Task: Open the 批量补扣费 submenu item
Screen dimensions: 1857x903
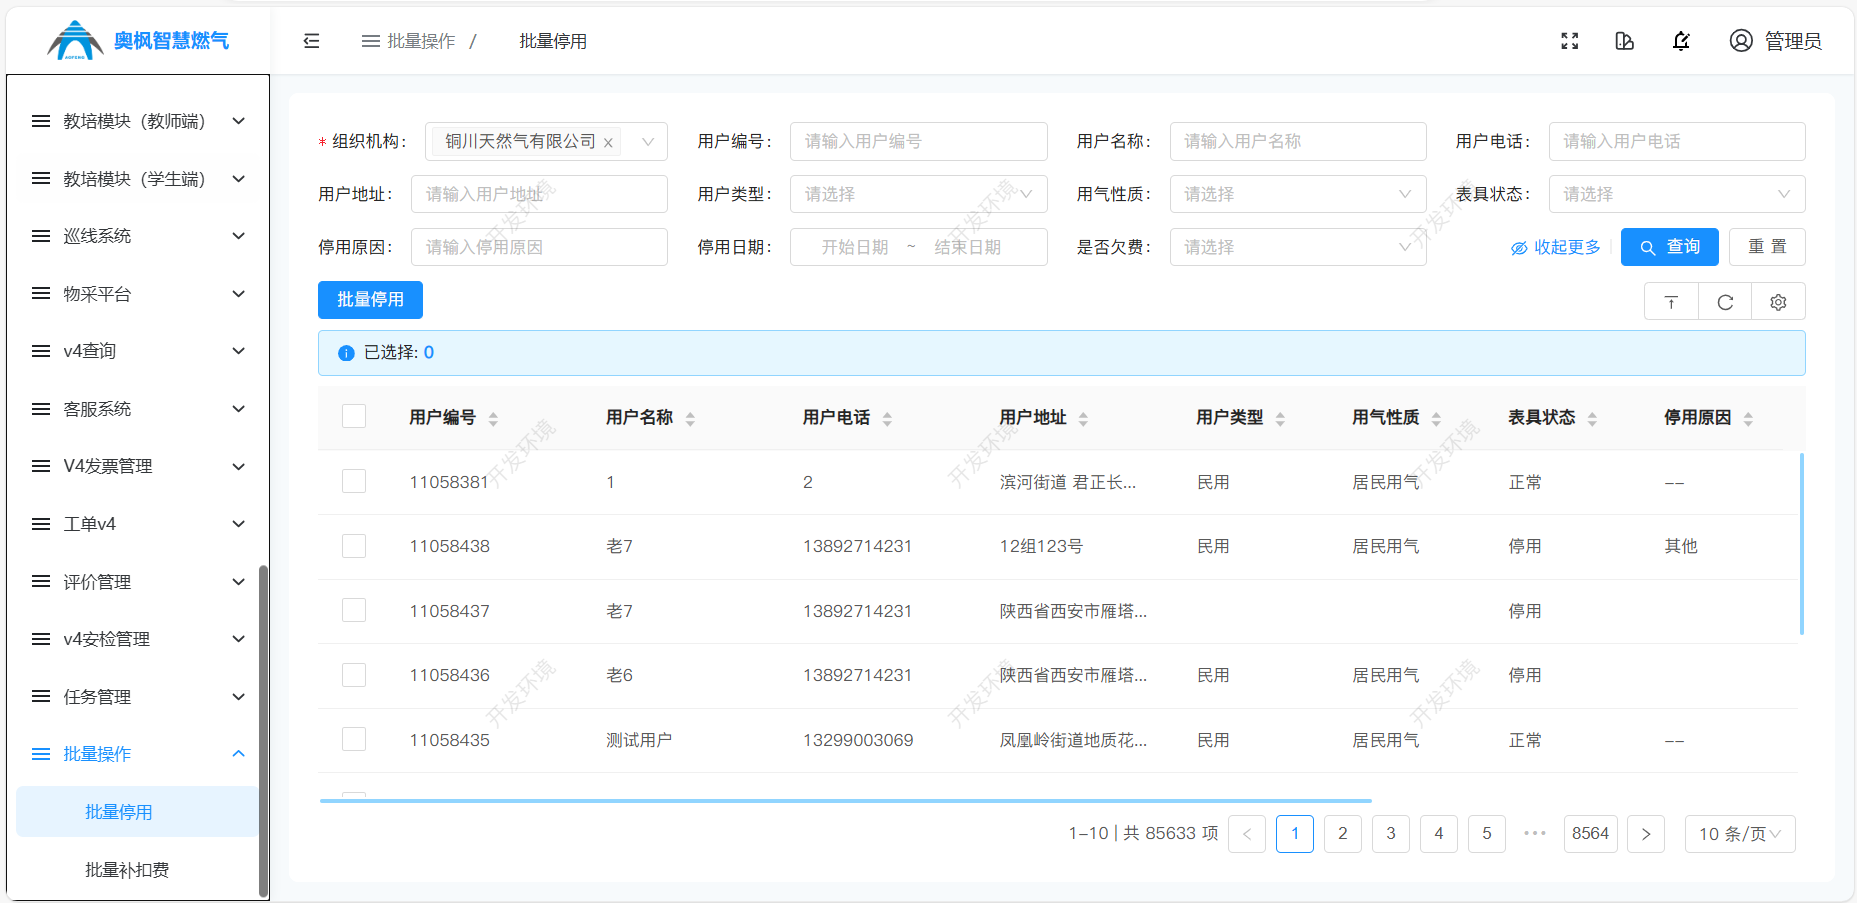Action: [137, 870]
